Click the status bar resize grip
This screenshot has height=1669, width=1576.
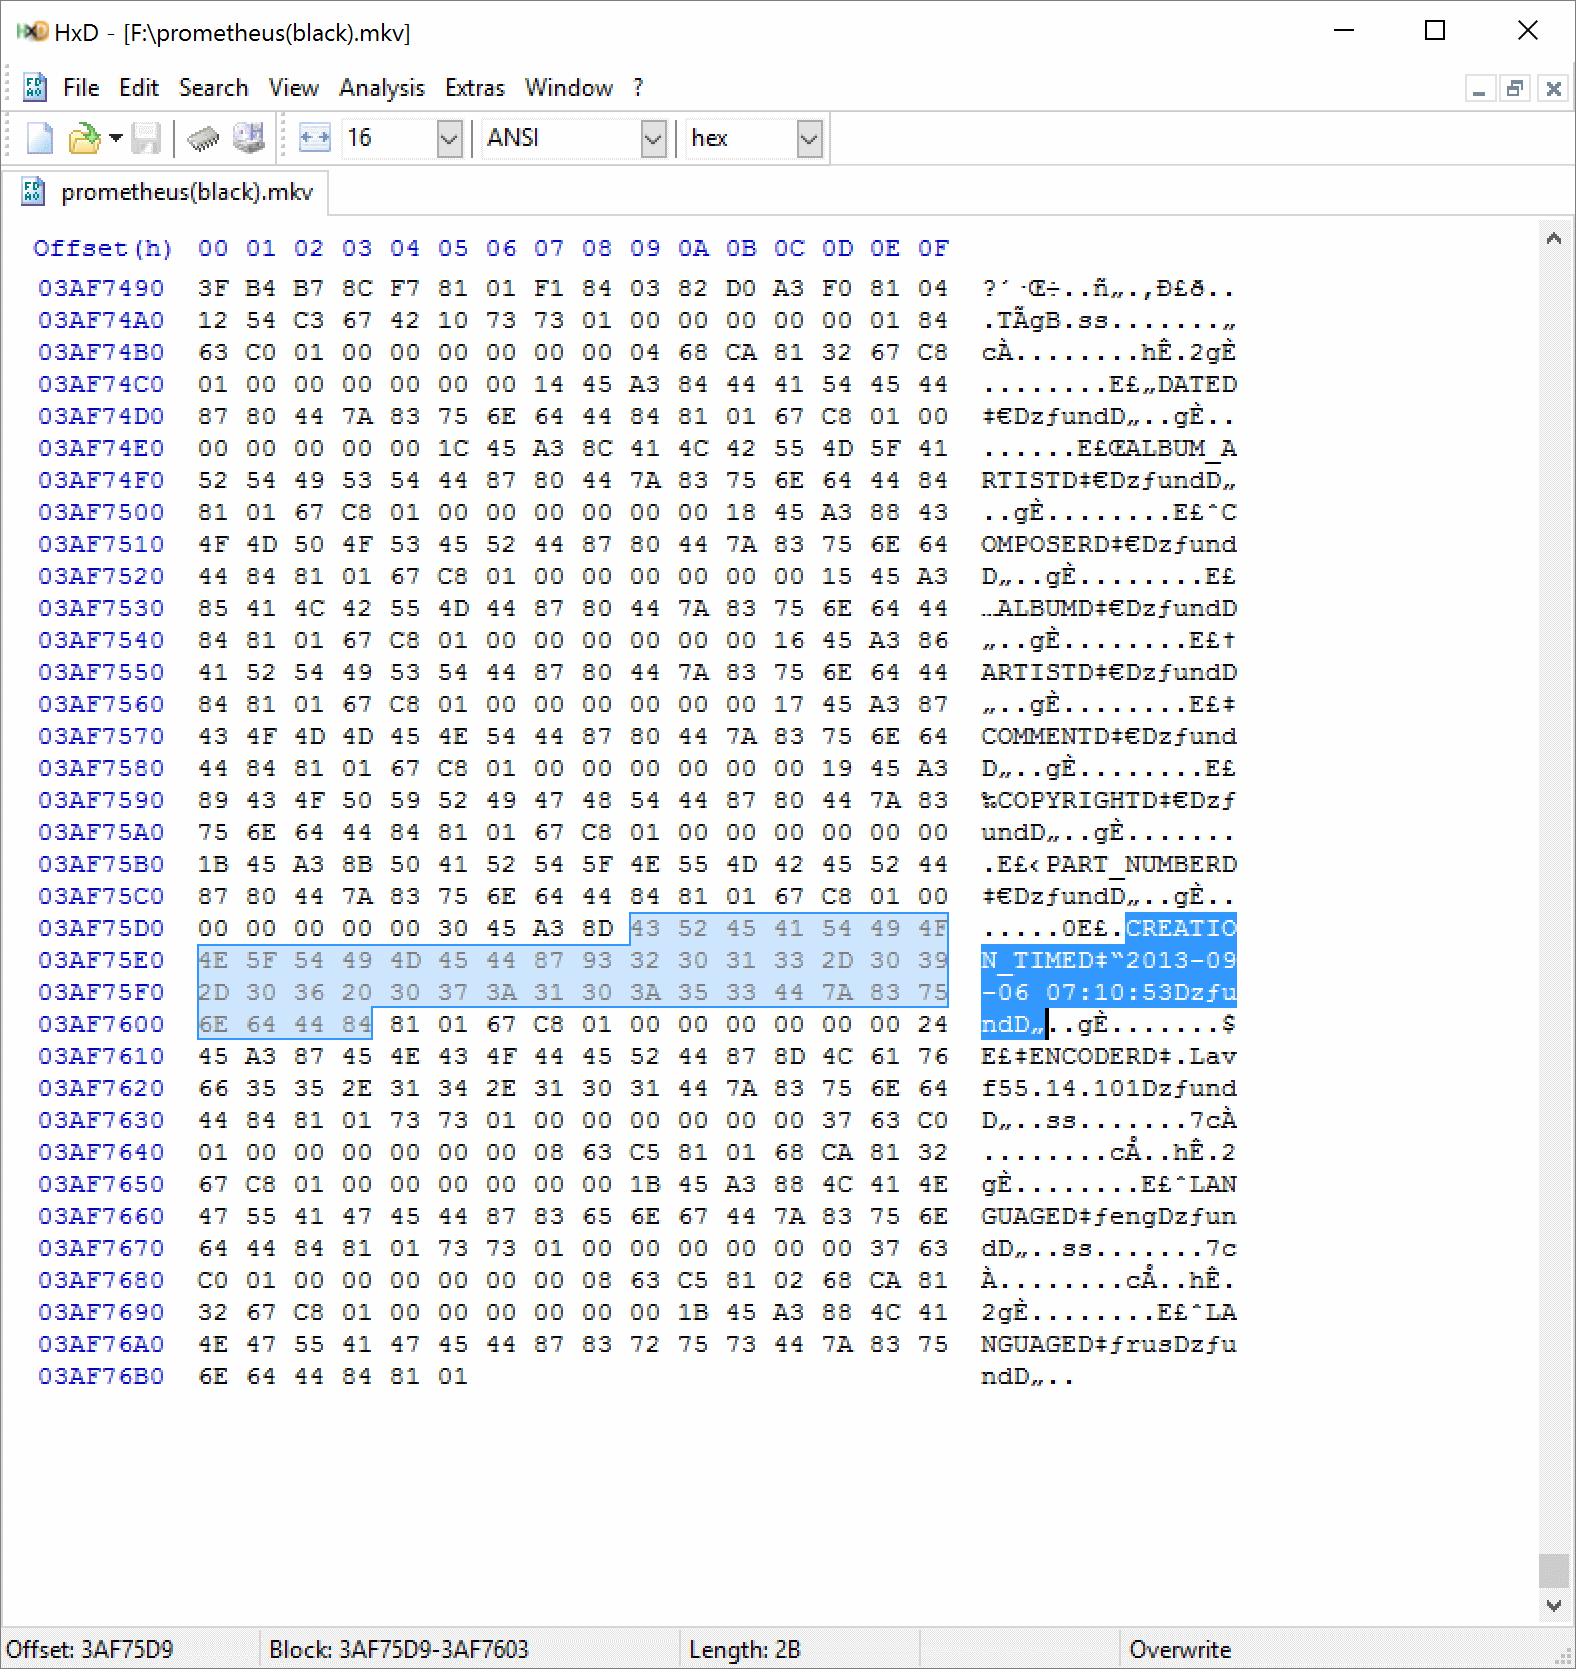pos(1563,1656)
